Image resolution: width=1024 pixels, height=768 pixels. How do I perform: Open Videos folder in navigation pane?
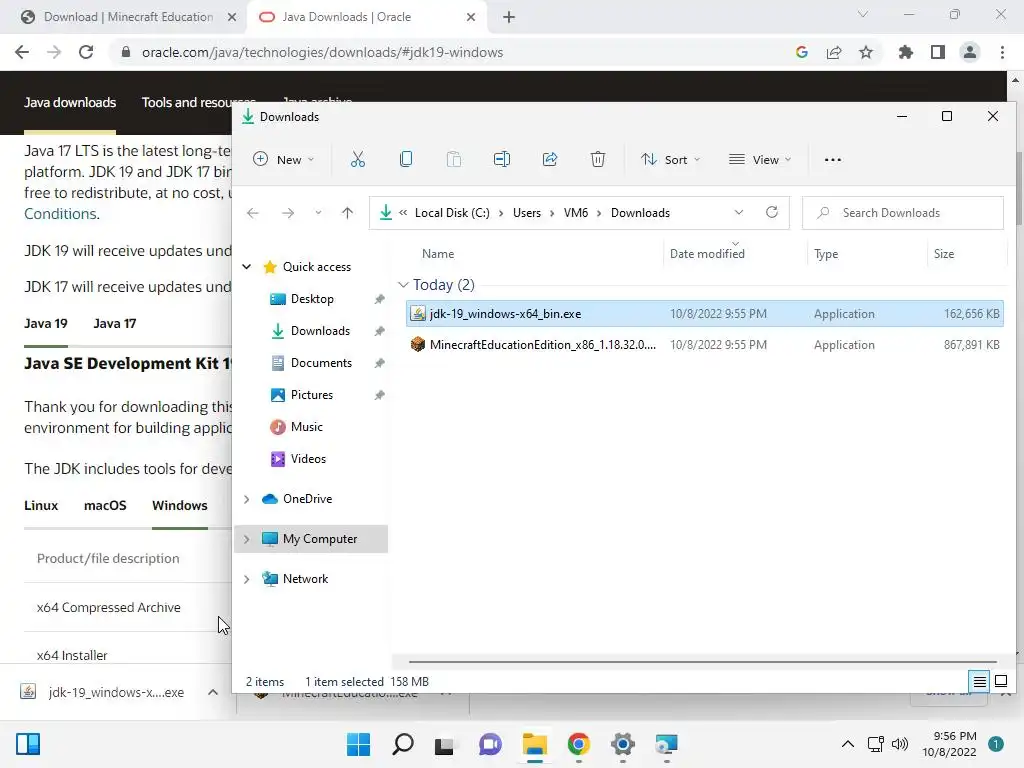(x=308, y=459)
